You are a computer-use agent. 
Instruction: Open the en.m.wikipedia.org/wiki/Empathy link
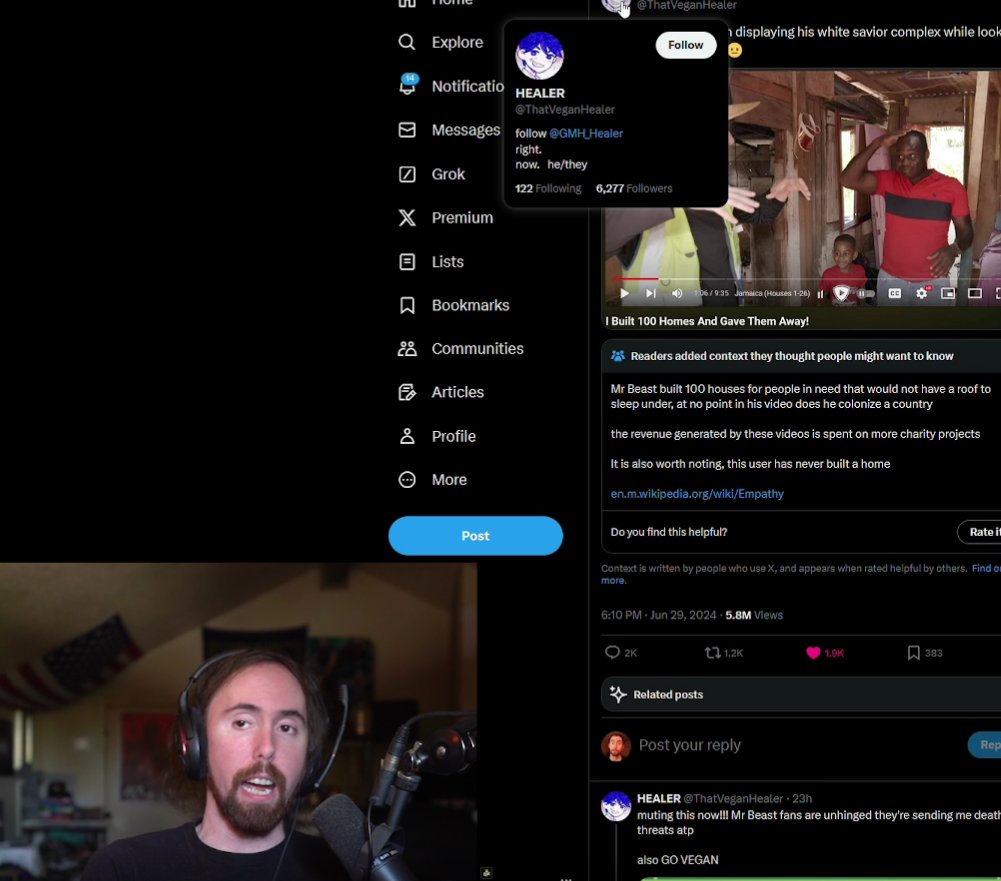696,493
